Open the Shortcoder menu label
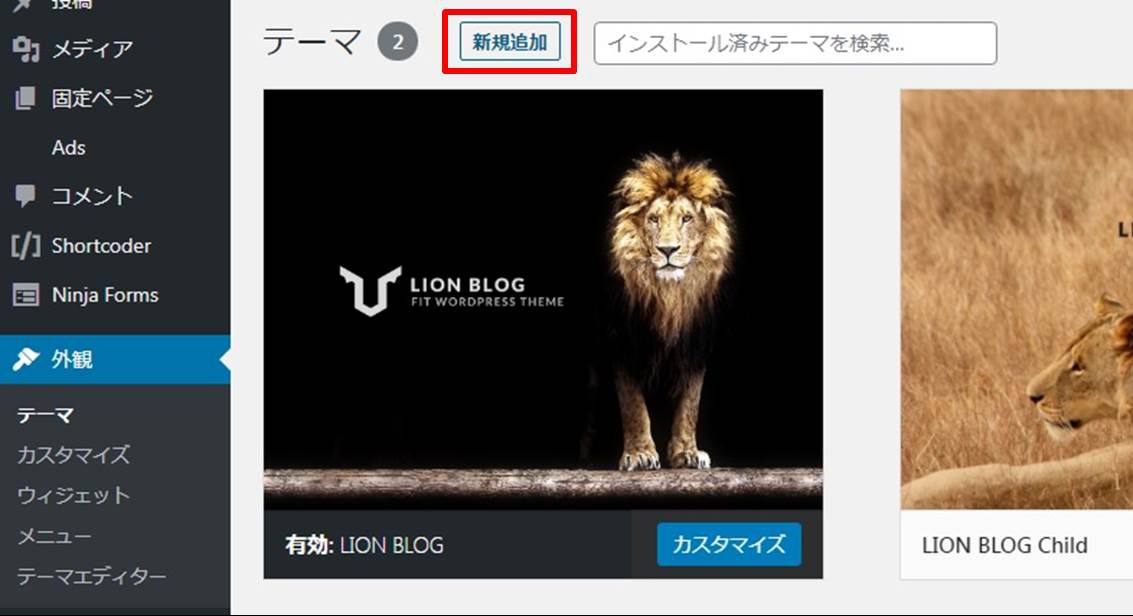This screenshot has width=1133, height=616. (x=101, y=246)
